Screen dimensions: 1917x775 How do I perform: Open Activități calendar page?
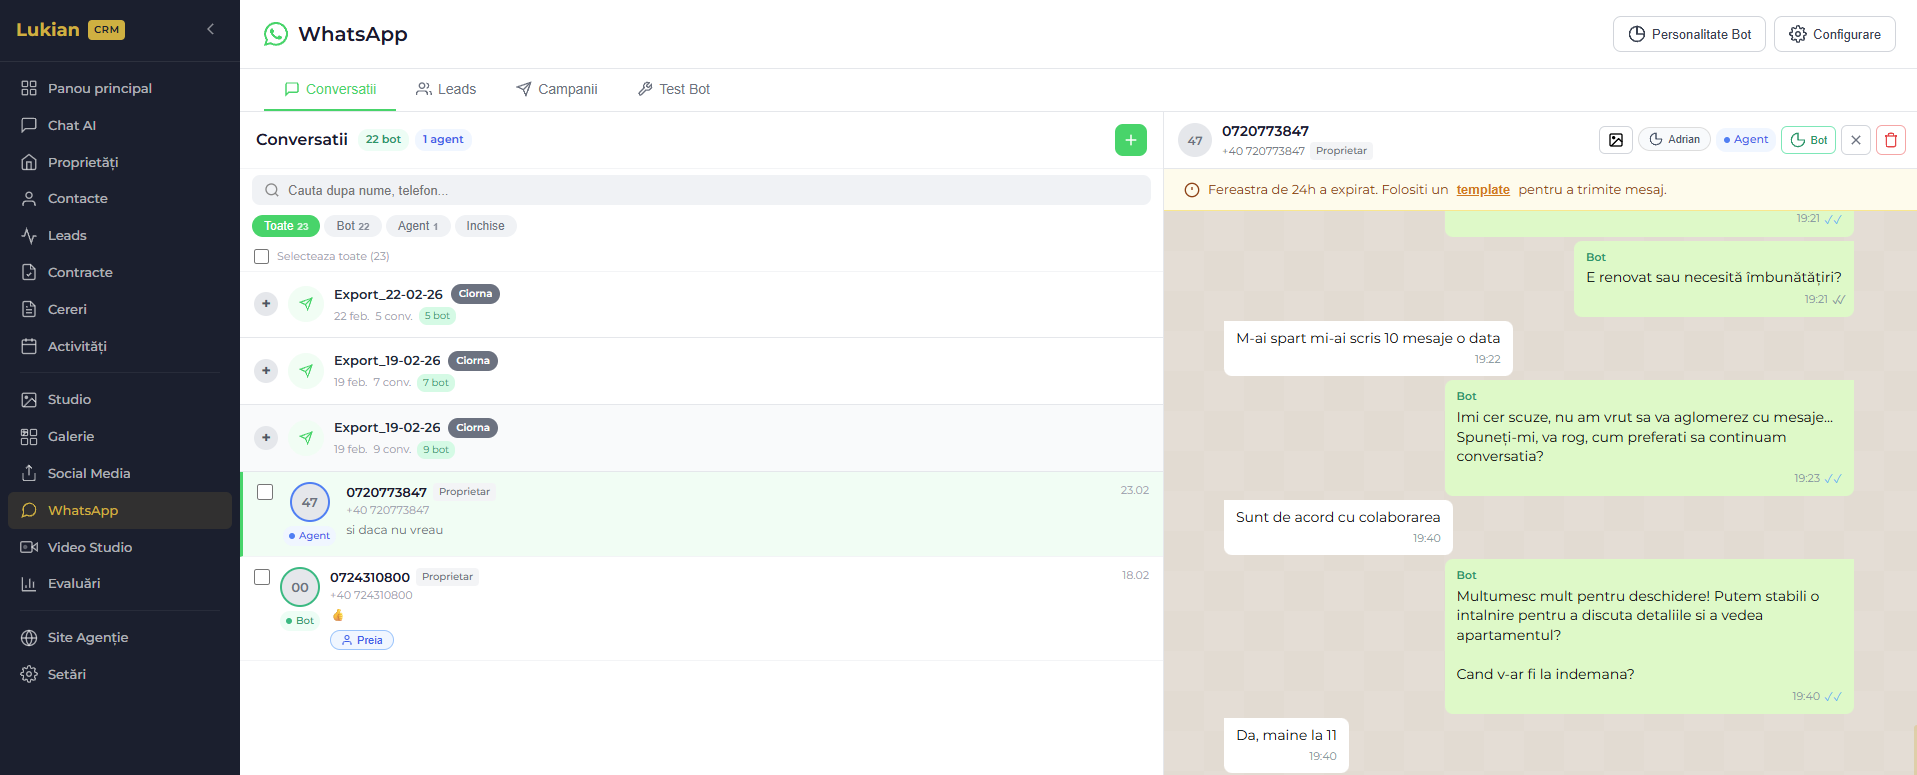tap(120, 346)
